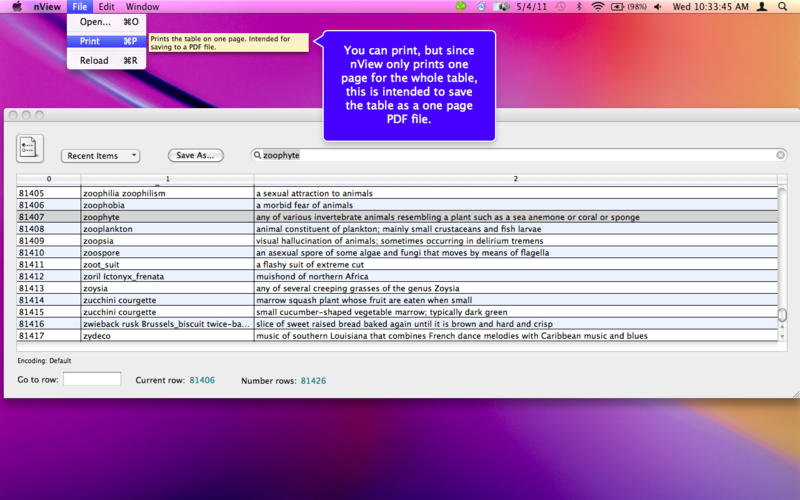Click definition 'a flashy suit of extreme cut'

310,264
